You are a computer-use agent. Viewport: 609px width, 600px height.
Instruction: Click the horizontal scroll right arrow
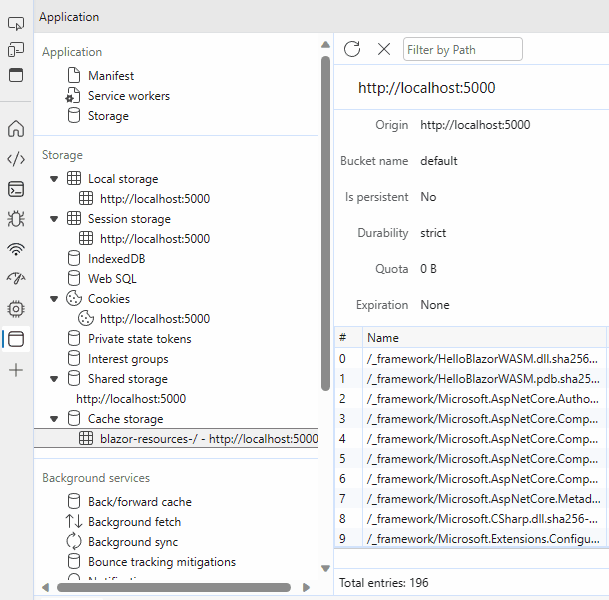(306, 587)
